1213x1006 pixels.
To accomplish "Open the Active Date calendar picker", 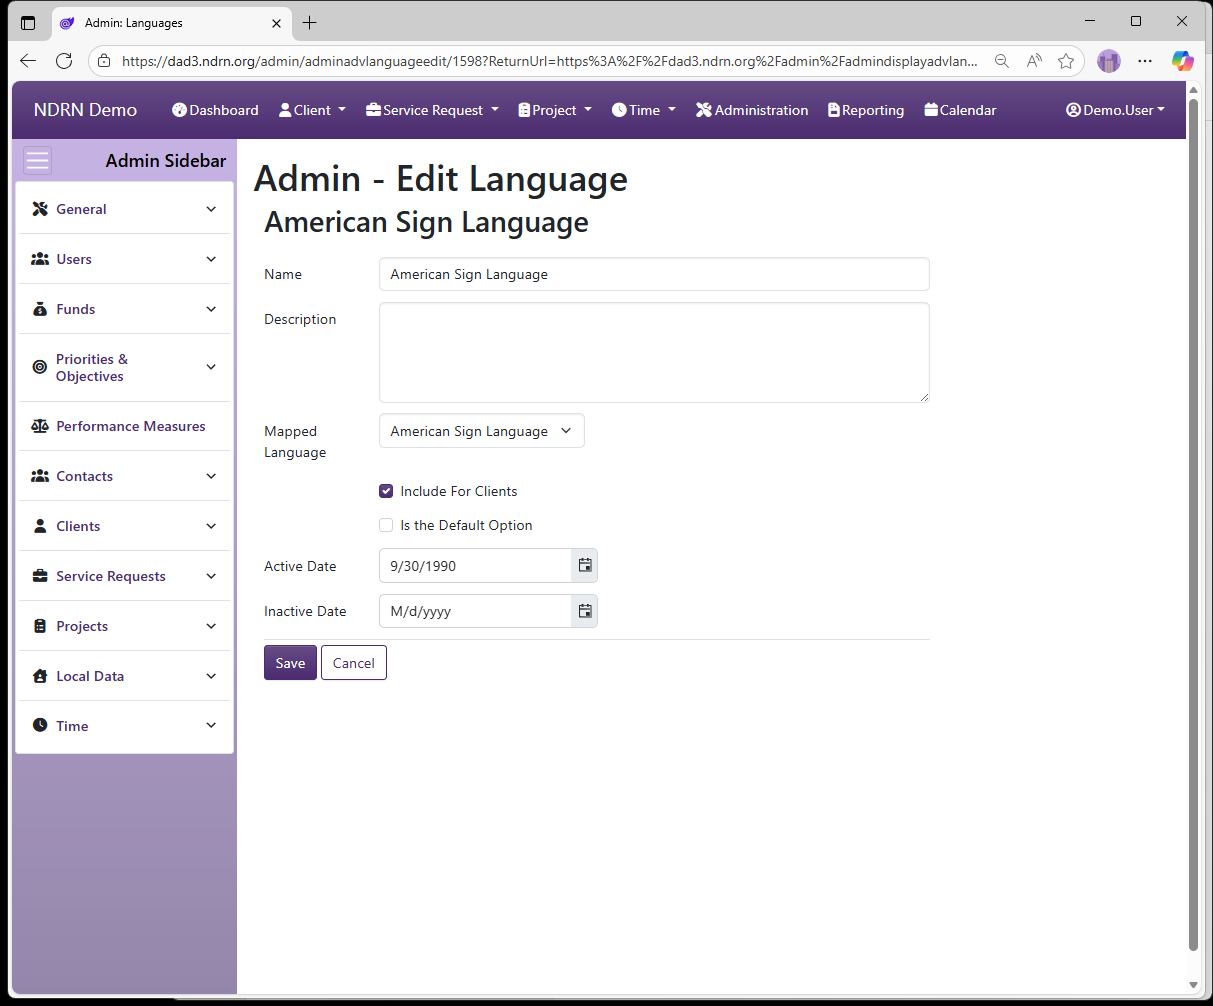I will (585, 565).
